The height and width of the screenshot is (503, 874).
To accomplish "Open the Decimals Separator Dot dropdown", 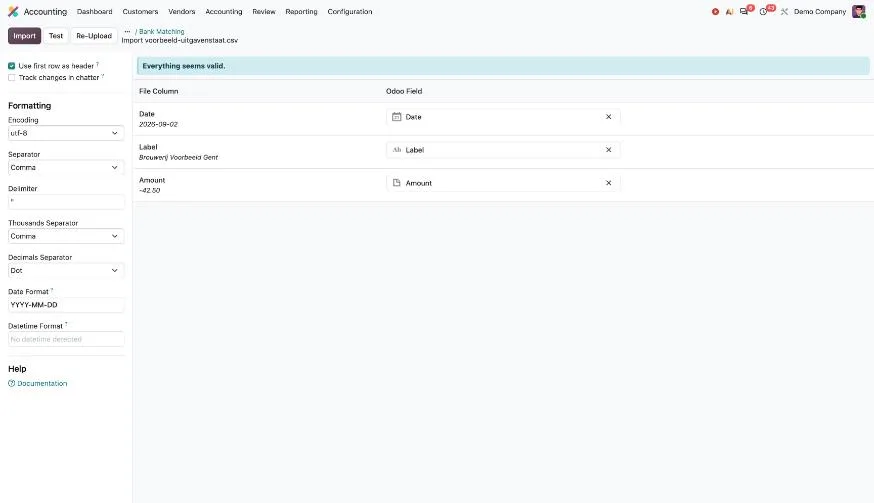I will 66,270.
